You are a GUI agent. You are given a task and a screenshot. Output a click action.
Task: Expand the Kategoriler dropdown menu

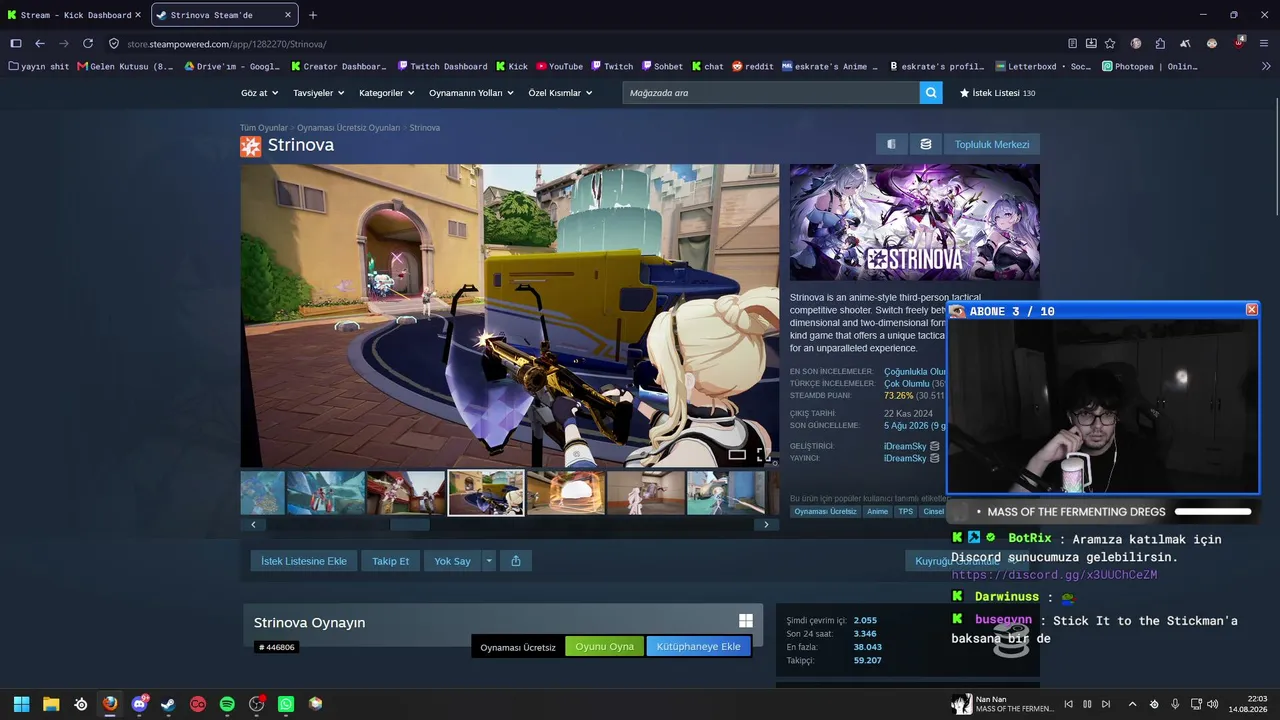(x=386, y=93)
